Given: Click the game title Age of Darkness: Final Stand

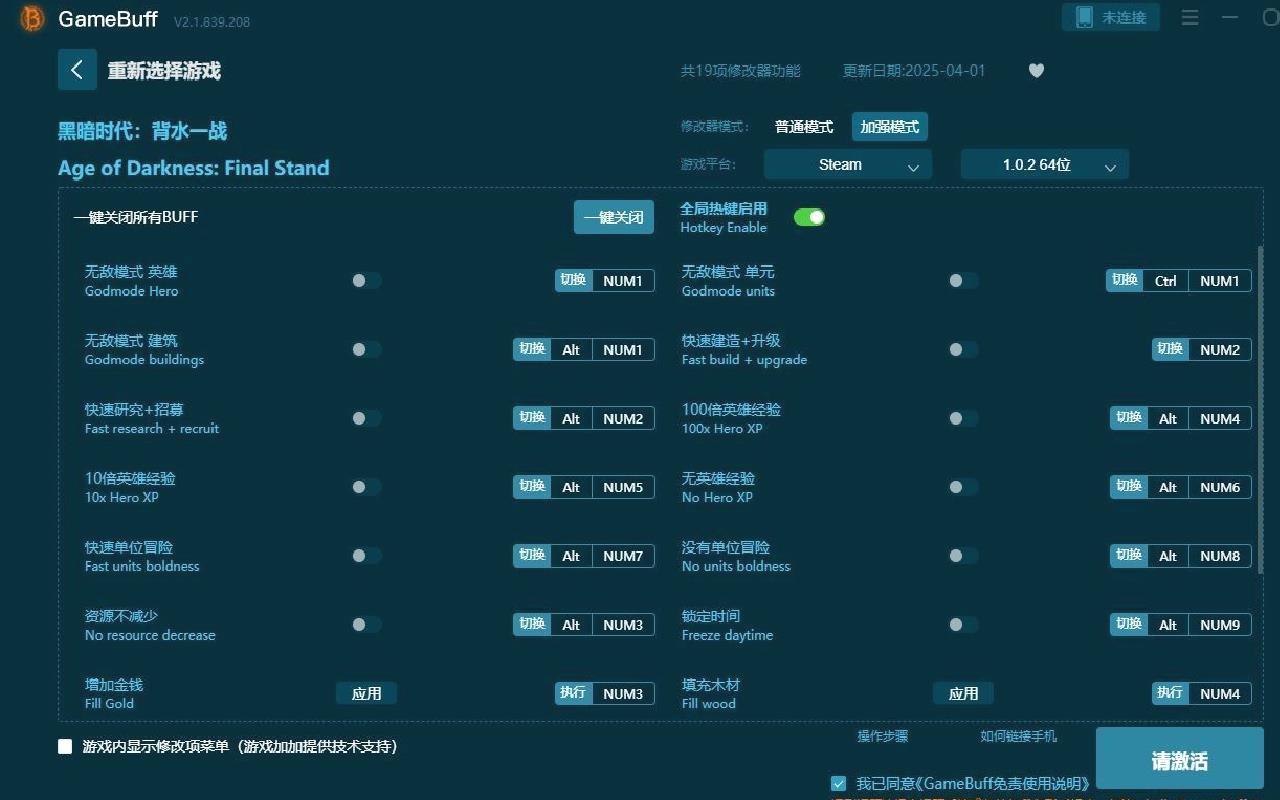Looking at the screenshot, I should coord(194,168).
